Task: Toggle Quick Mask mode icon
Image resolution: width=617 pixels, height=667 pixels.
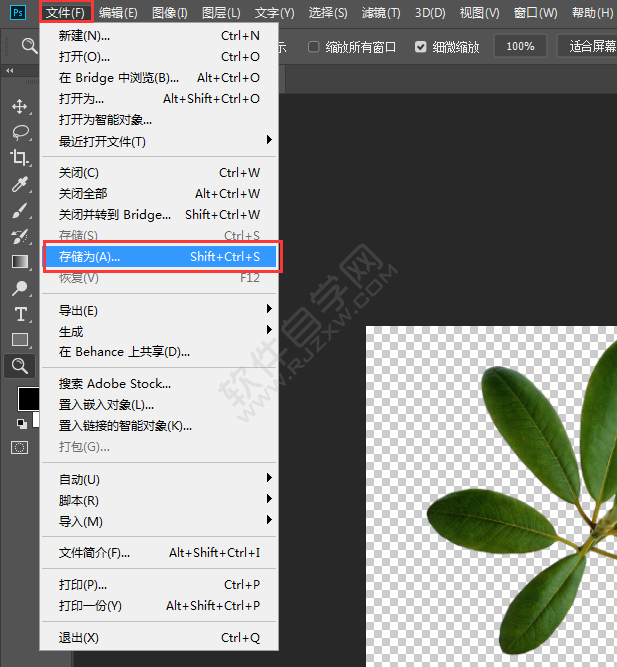Action: point(20,448)
